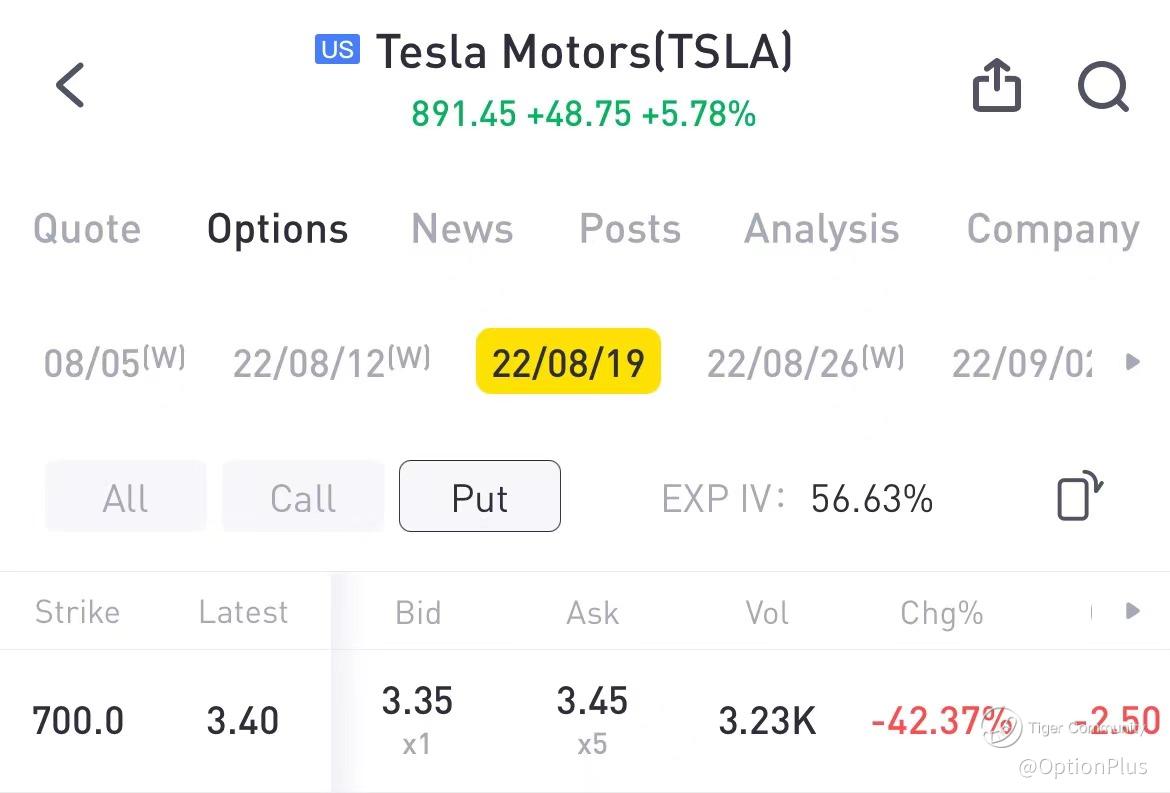The image size is (1170, 793).
Task: Sort by the Vol column header
Action: (767, 612)
